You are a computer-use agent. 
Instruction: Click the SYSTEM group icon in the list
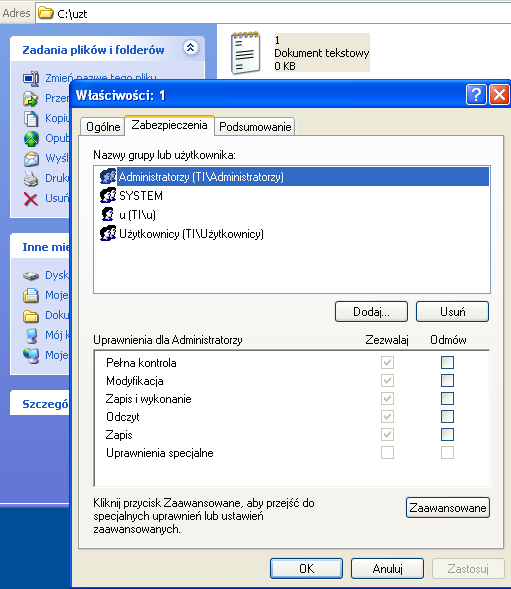[108, 195]
